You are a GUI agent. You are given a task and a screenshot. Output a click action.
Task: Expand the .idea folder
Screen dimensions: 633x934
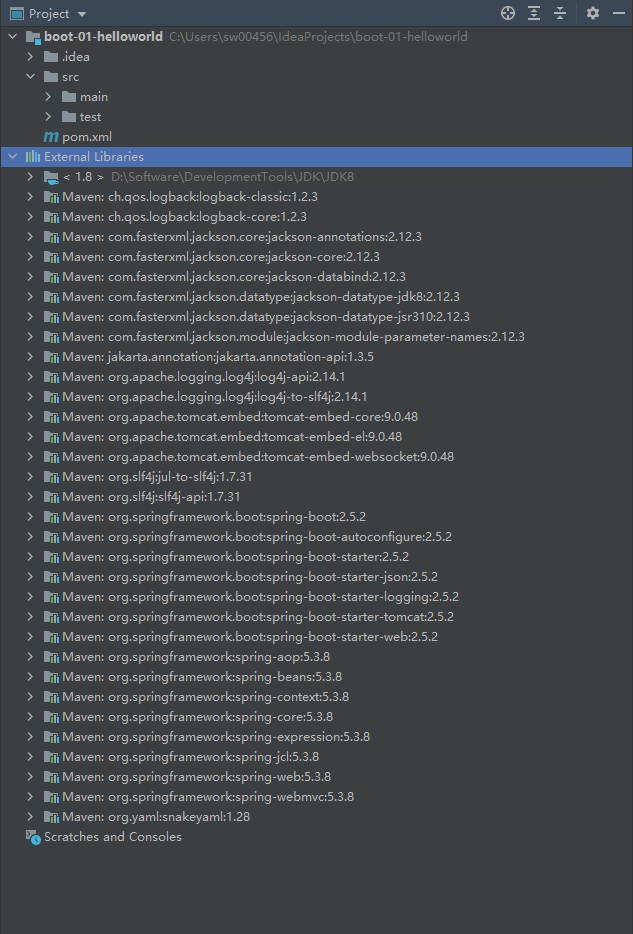tap(30, 57)
